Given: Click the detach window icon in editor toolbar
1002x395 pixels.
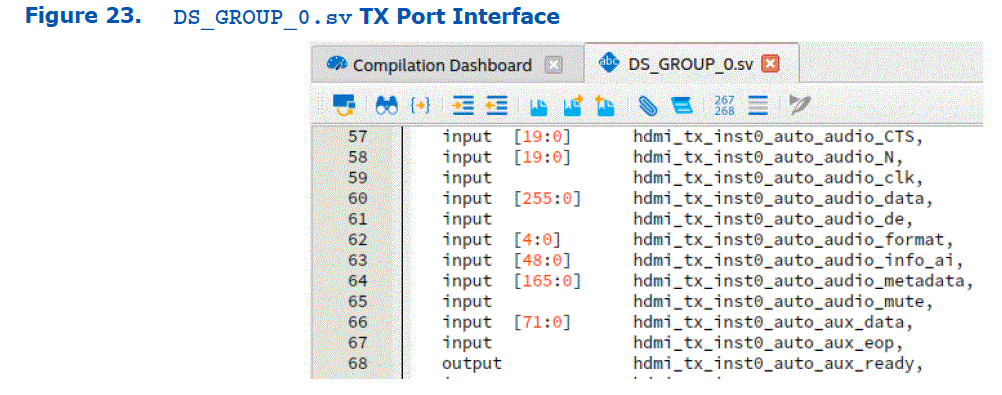Looking at the screenshot, I should 344,105.
